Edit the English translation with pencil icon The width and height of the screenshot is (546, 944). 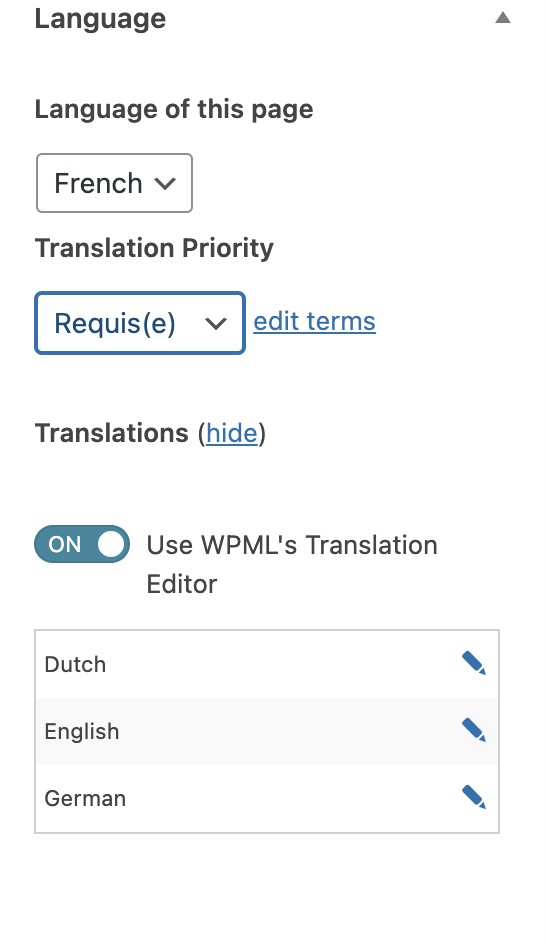(x=474, y=731)
